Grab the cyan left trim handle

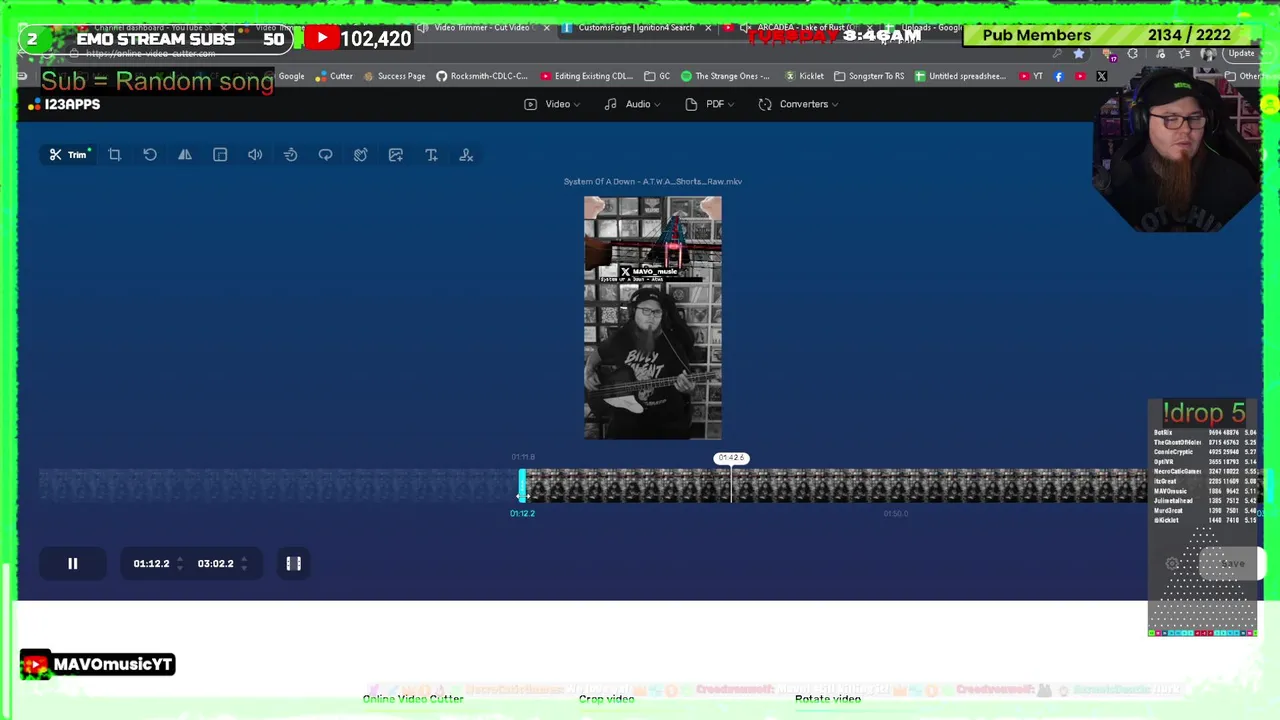522,486
